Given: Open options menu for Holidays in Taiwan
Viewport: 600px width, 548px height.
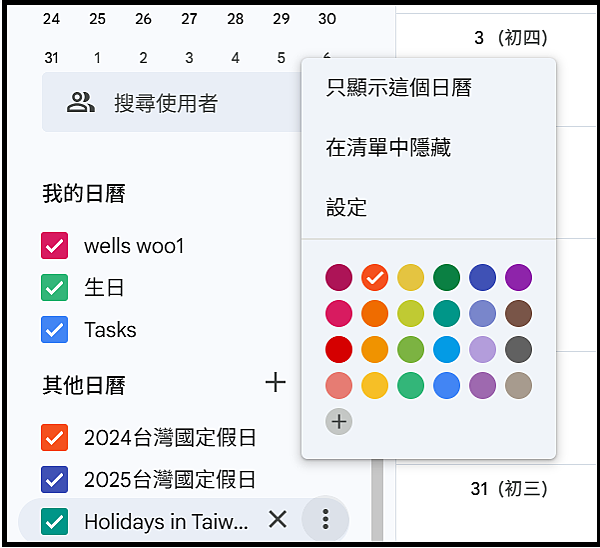Looking at the screenshot, I should click(325, 519).
